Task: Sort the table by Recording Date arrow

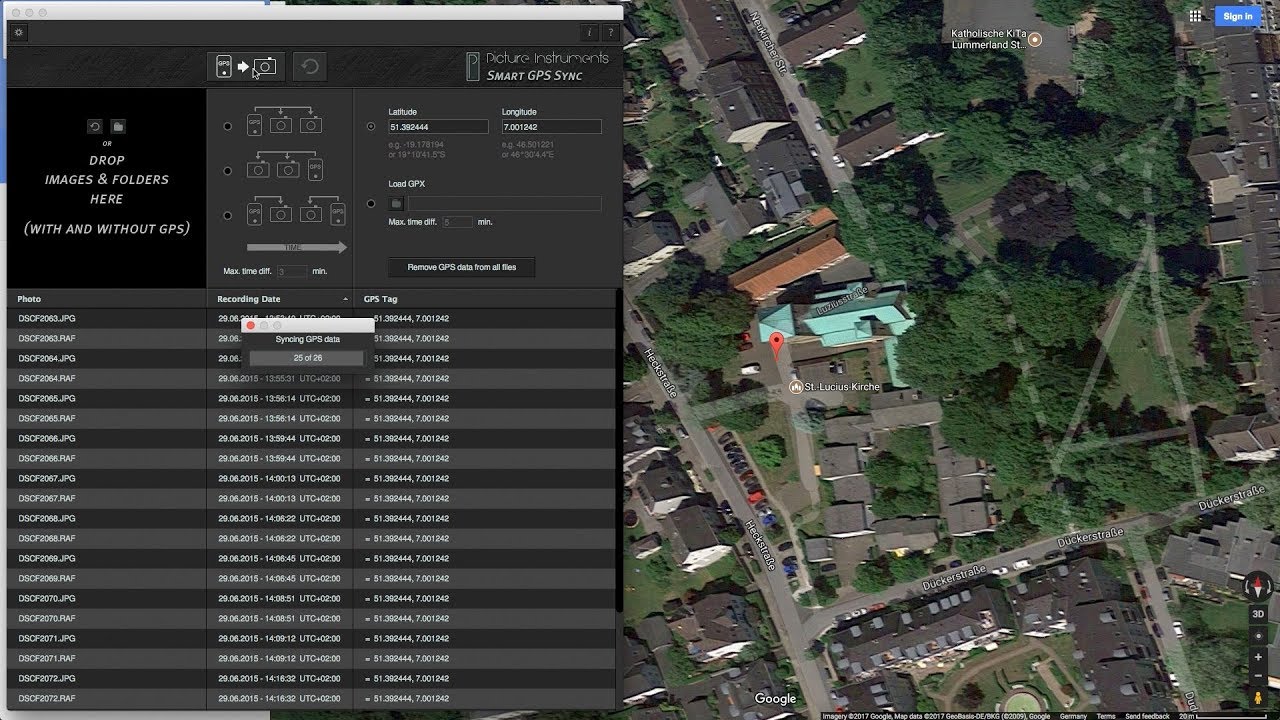Action: [x=345, y=299]
